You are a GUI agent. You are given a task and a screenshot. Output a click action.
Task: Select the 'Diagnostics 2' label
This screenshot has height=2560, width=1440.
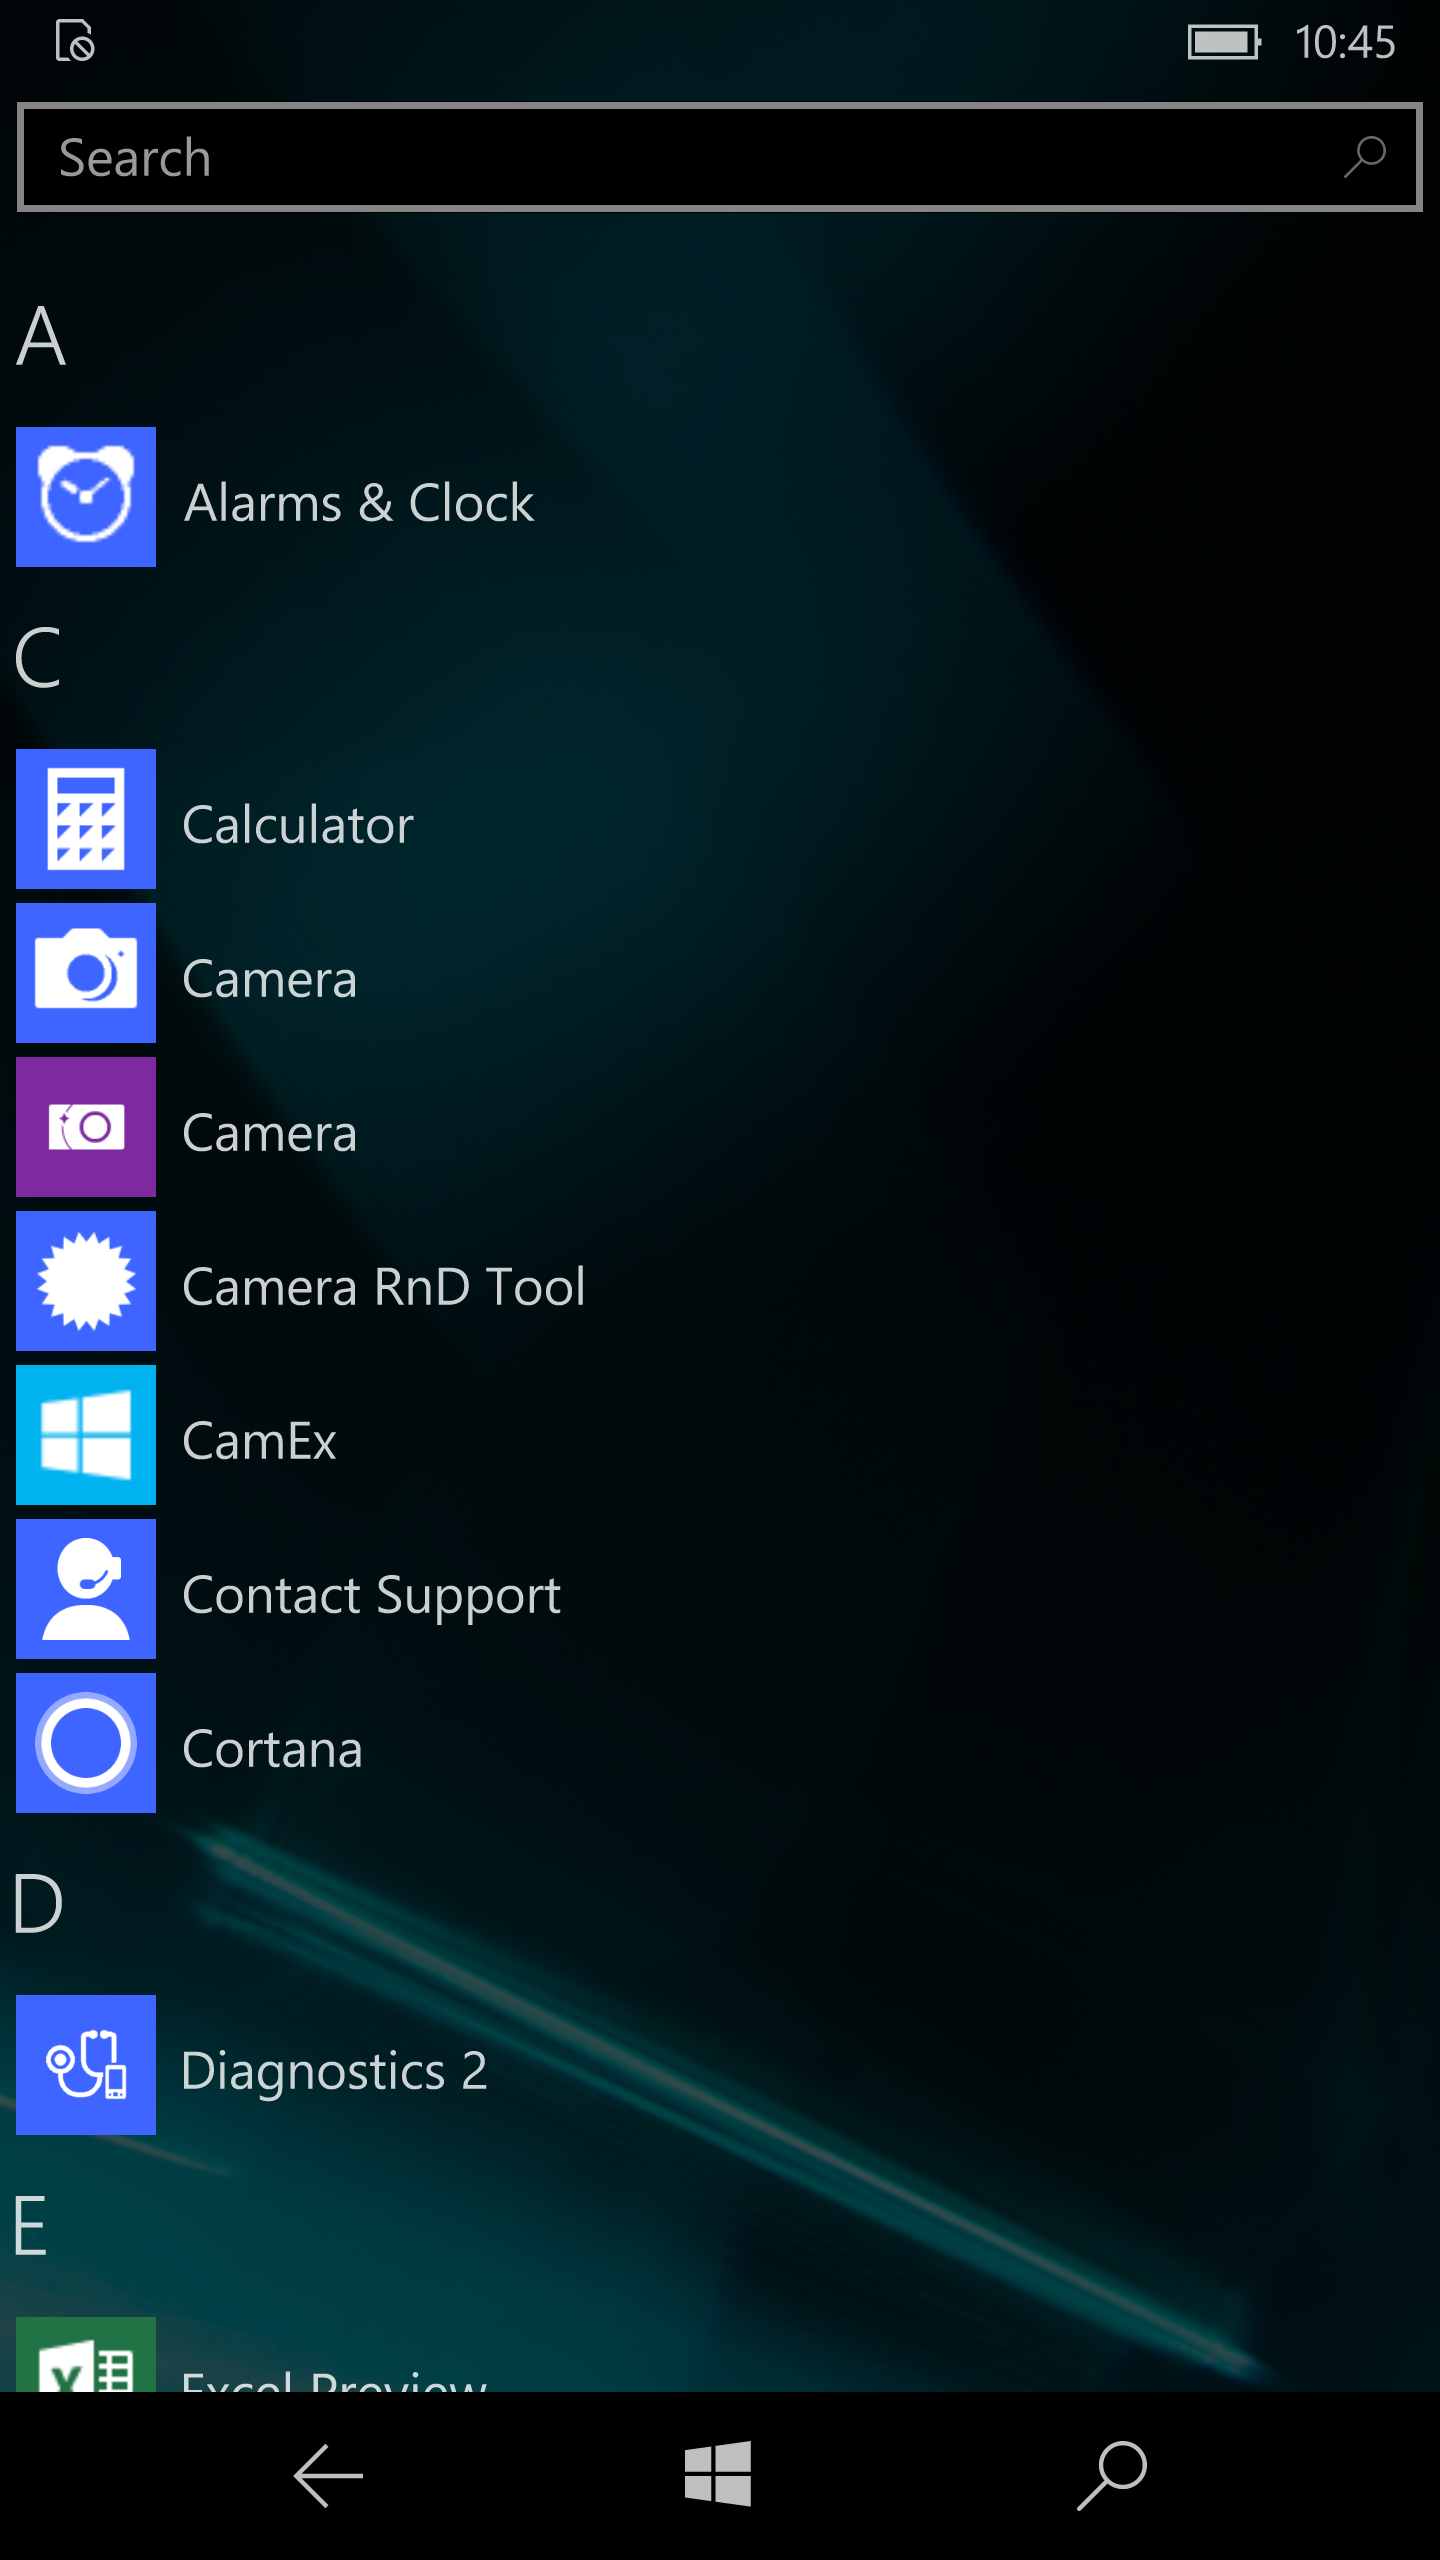click(x=334, y=2073)
